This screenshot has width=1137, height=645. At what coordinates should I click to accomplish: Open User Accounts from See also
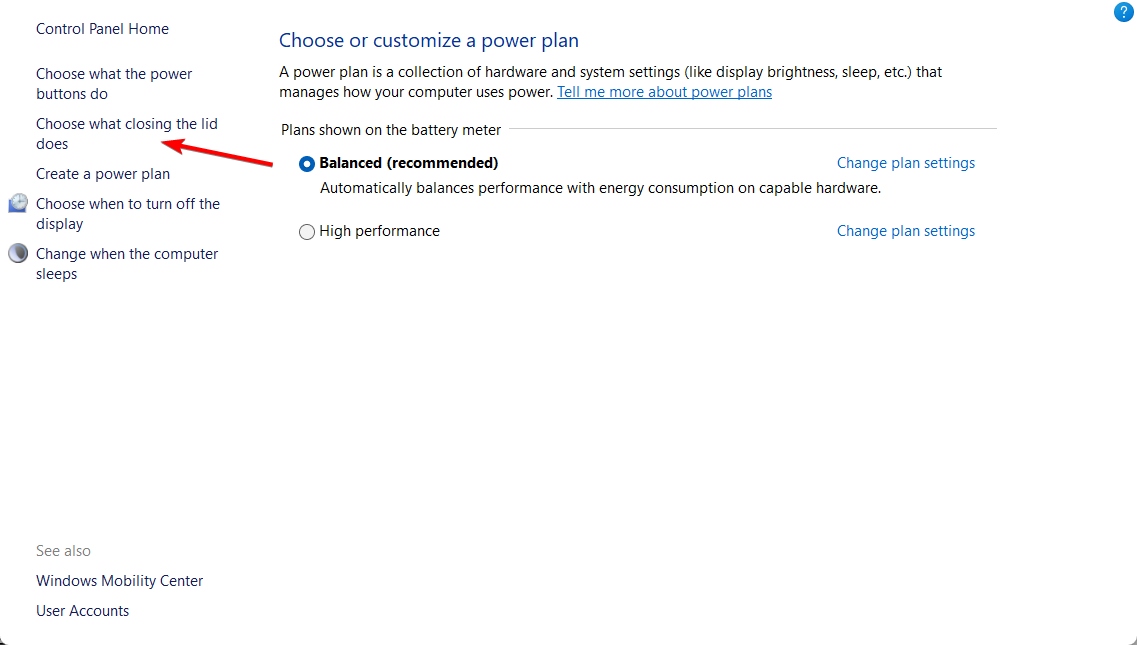[82, 611]
